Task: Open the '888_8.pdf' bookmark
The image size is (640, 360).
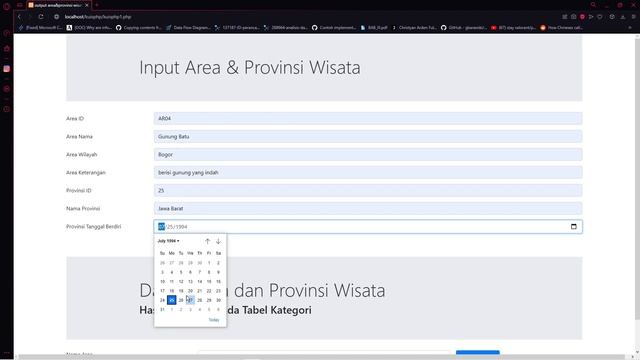Action: pos(374,28)
